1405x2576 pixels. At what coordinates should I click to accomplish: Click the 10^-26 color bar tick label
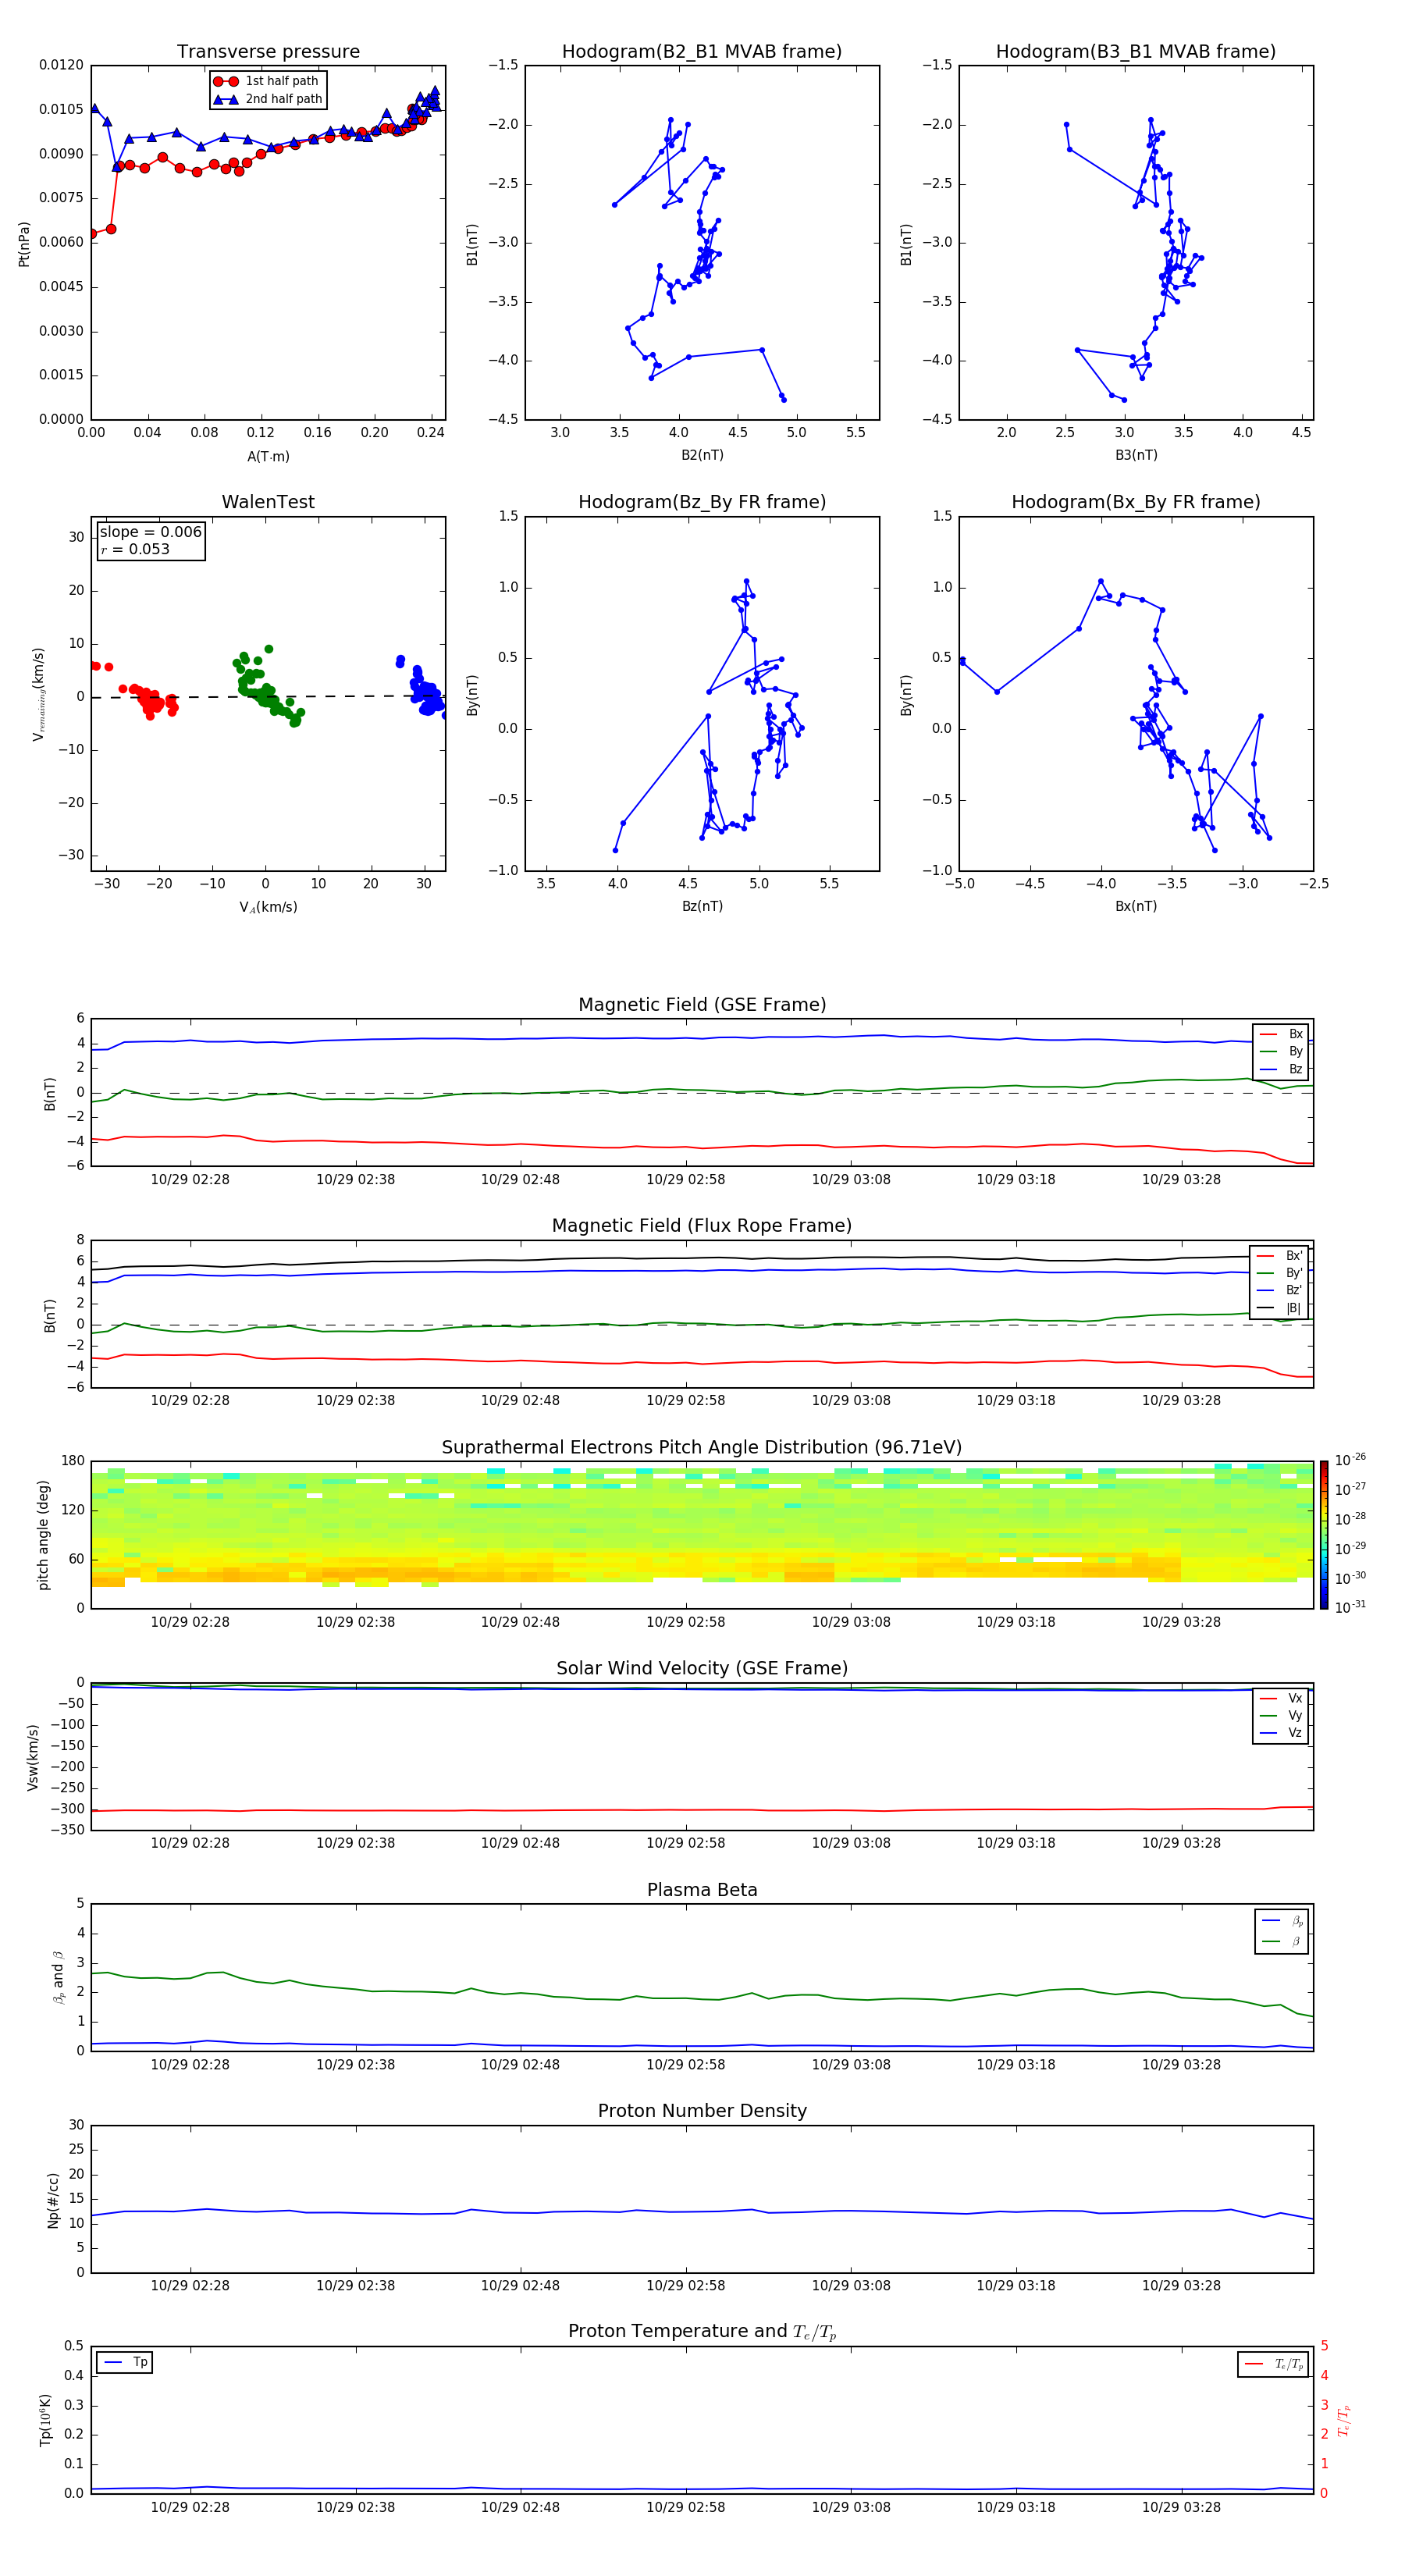1350,1460
